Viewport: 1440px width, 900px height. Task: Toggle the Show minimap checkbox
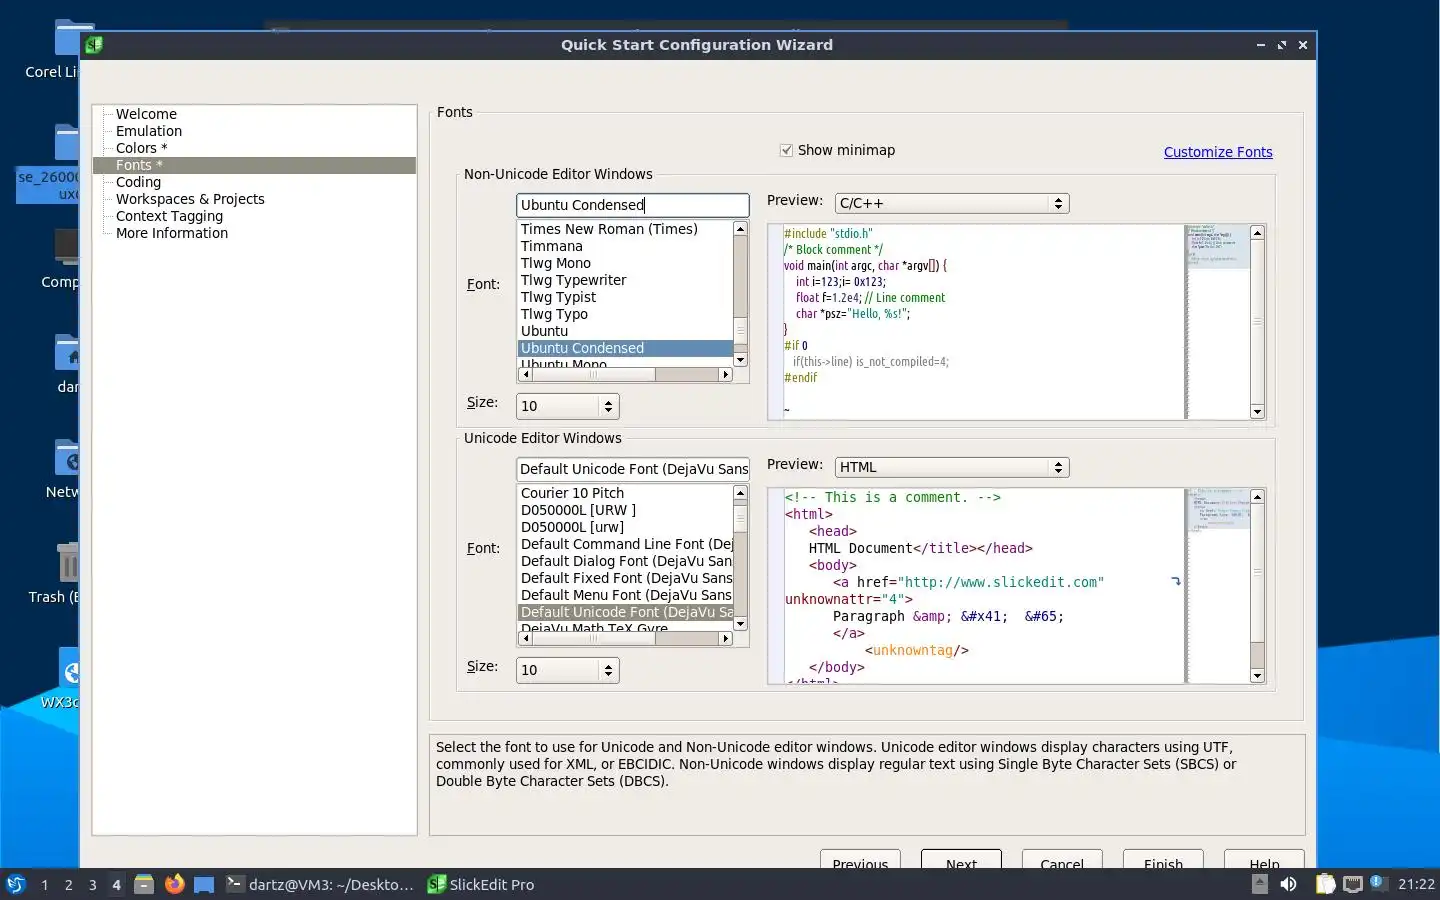click(x=786, y=150)
